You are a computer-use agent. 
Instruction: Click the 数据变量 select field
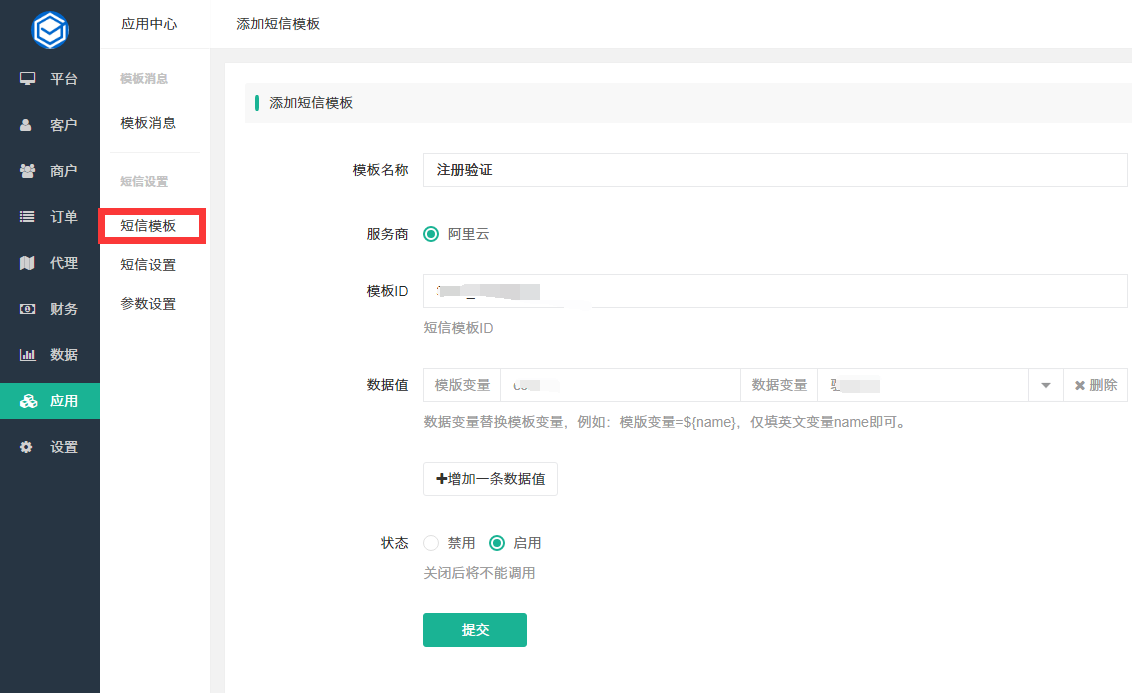[x=923, y=385]
